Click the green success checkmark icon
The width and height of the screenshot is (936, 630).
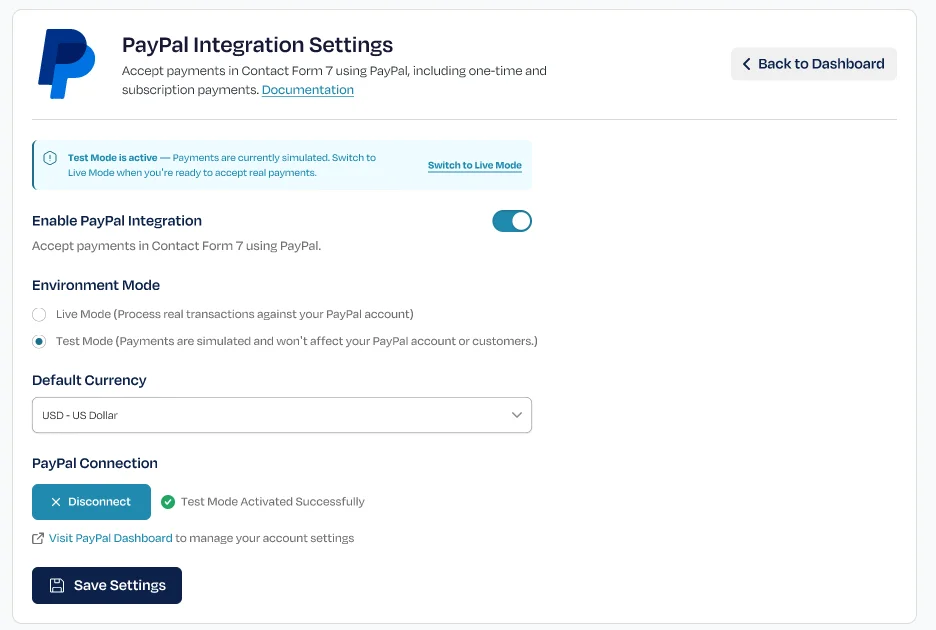click(168, 502)
